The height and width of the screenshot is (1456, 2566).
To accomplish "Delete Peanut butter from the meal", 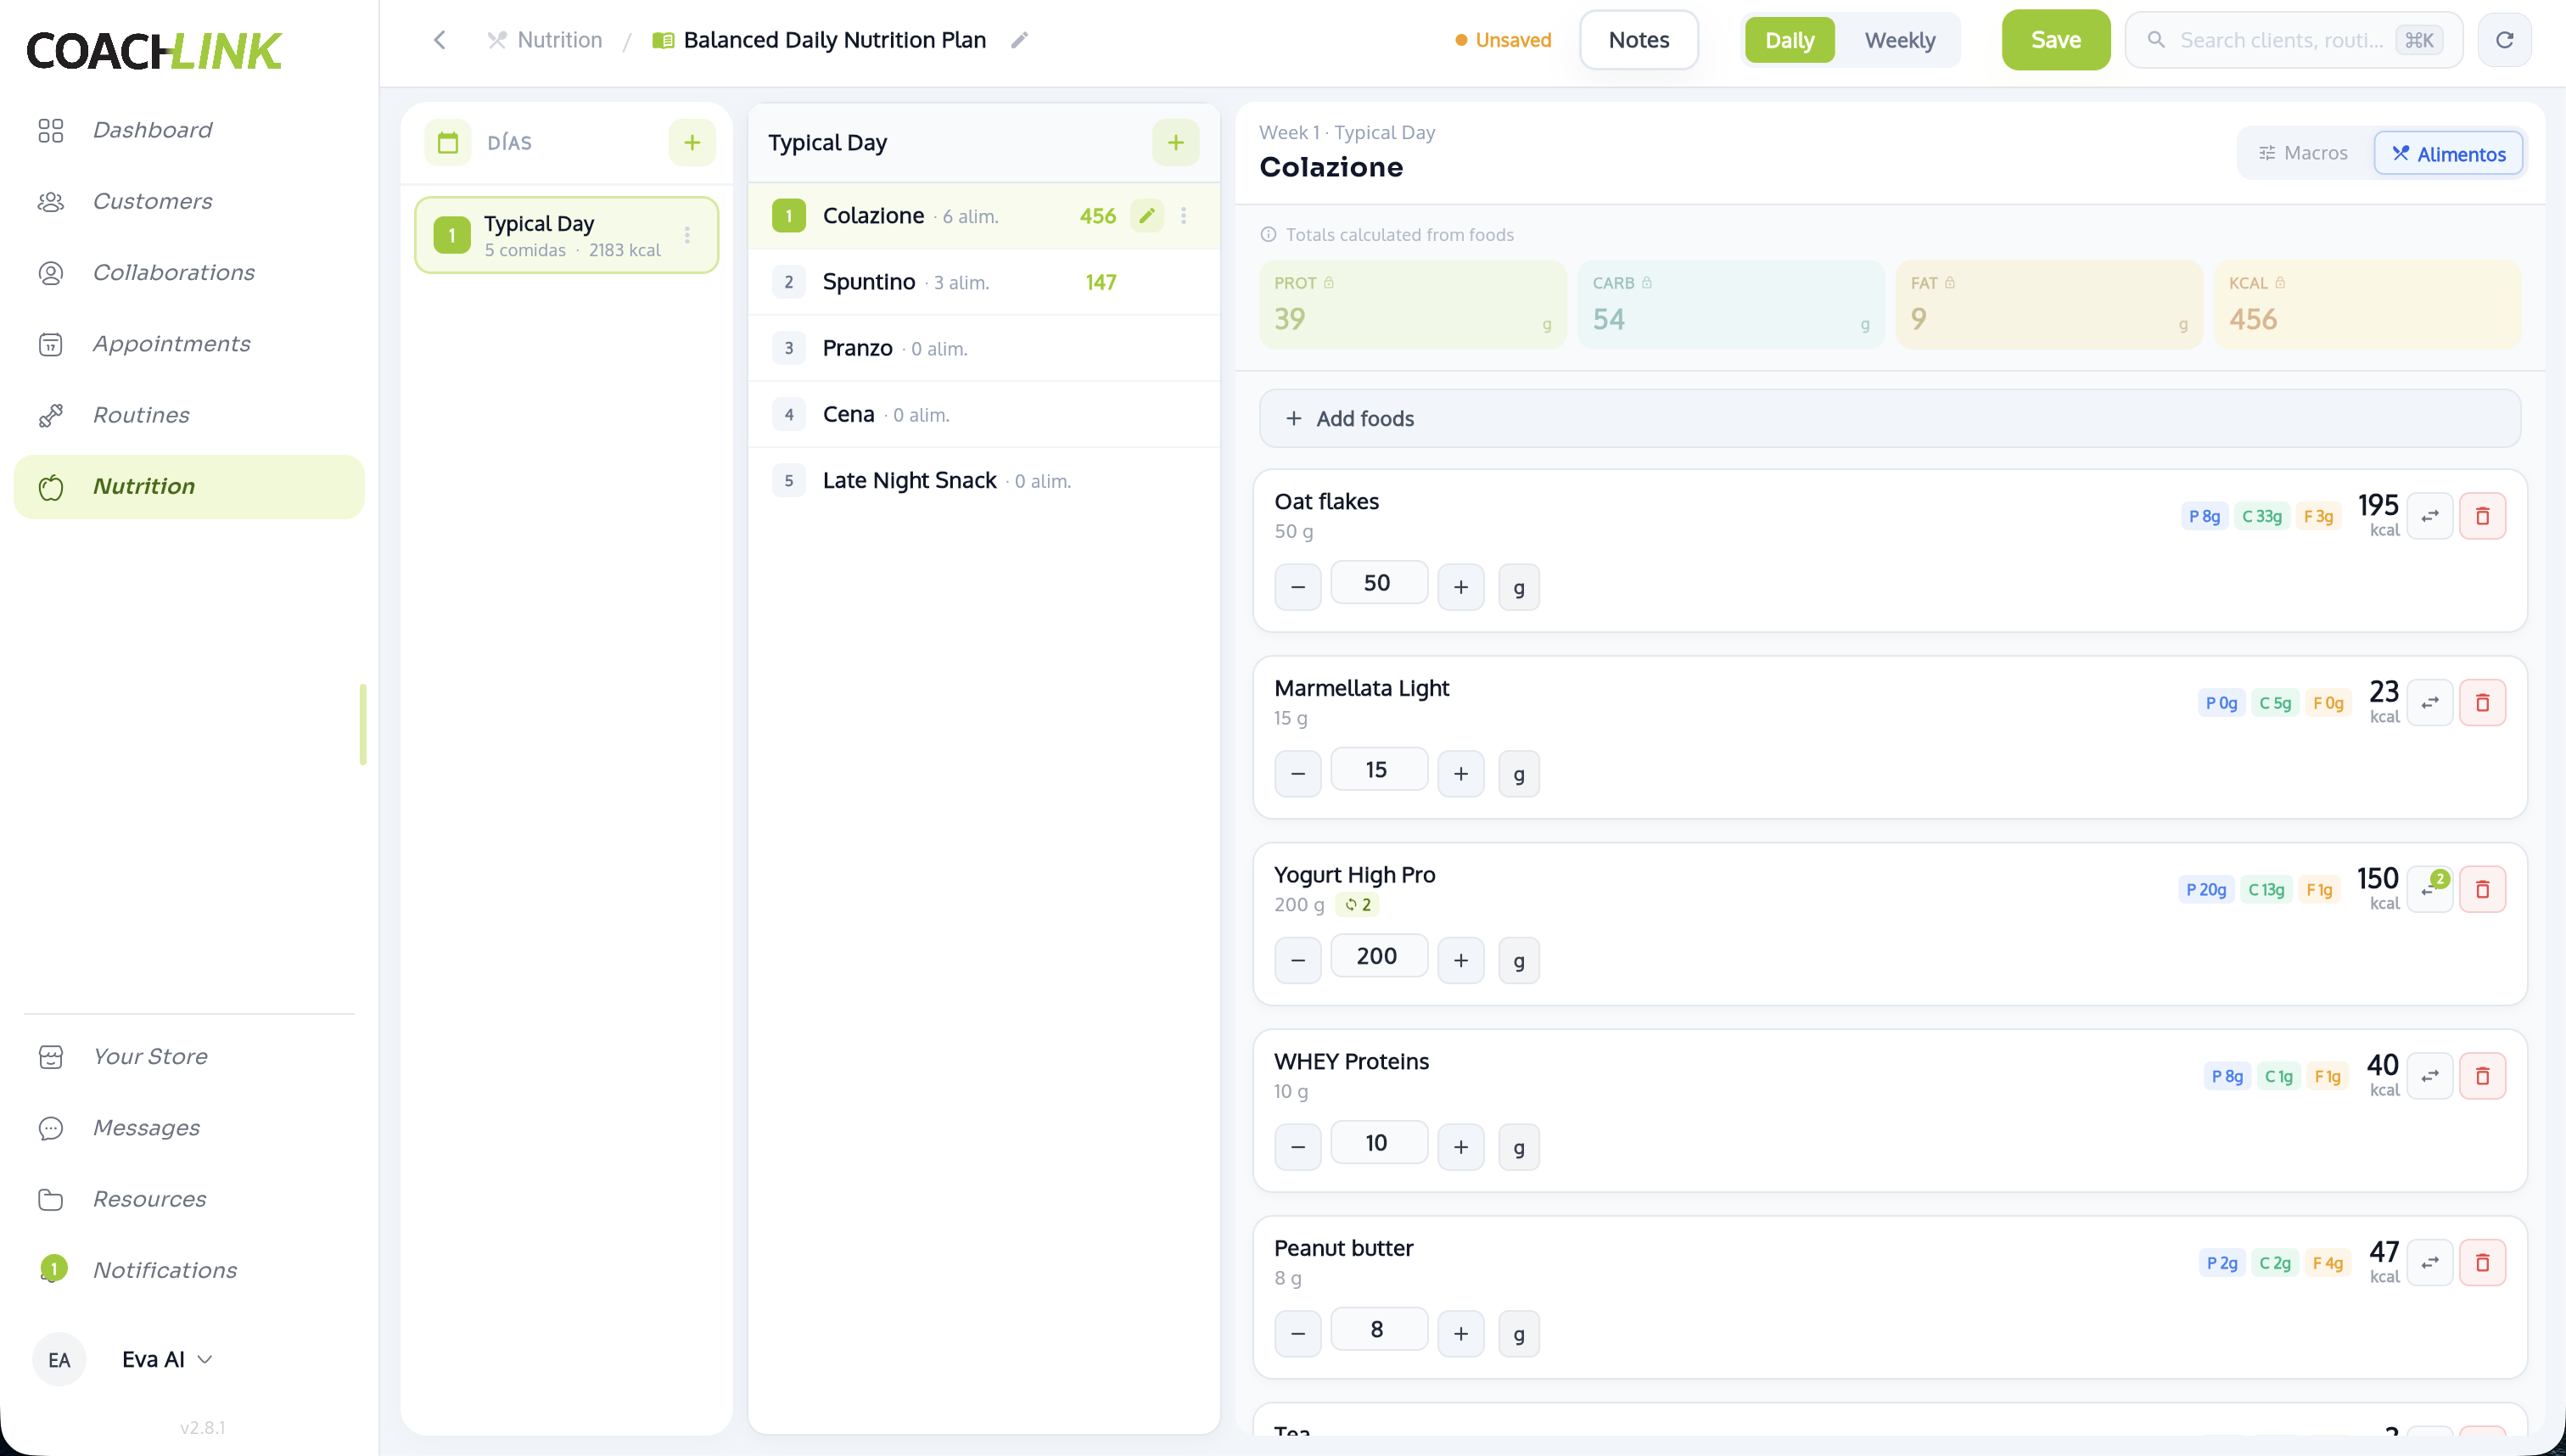I will click(2482, 1262).
